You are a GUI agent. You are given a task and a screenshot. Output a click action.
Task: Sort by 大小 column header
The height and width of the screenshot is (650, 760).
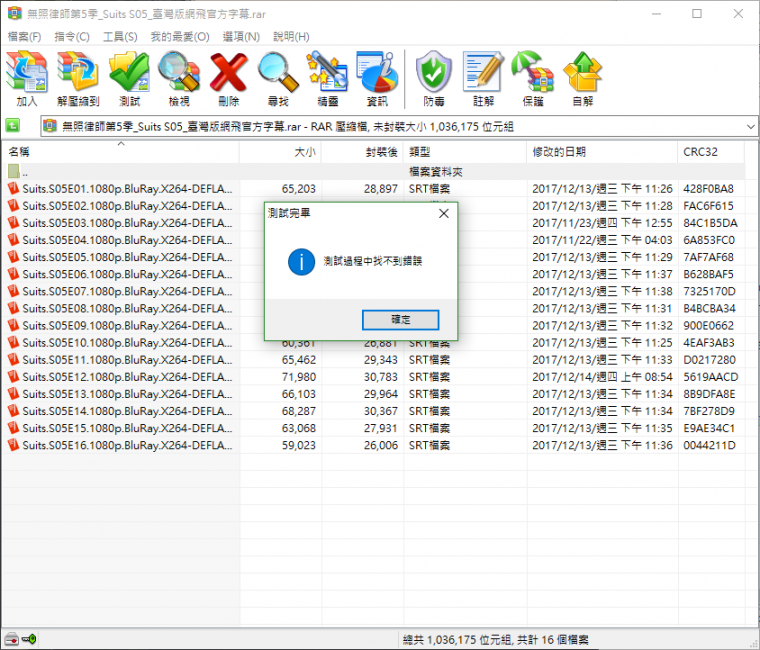coord(280,152)
